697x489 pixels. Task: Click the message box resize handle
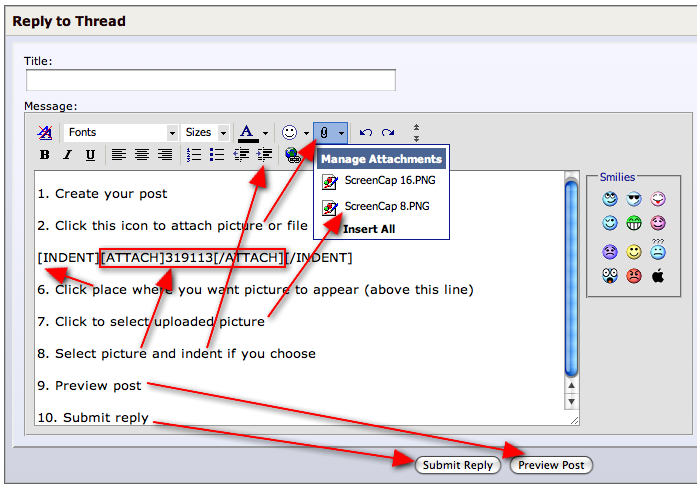(574, 420)
